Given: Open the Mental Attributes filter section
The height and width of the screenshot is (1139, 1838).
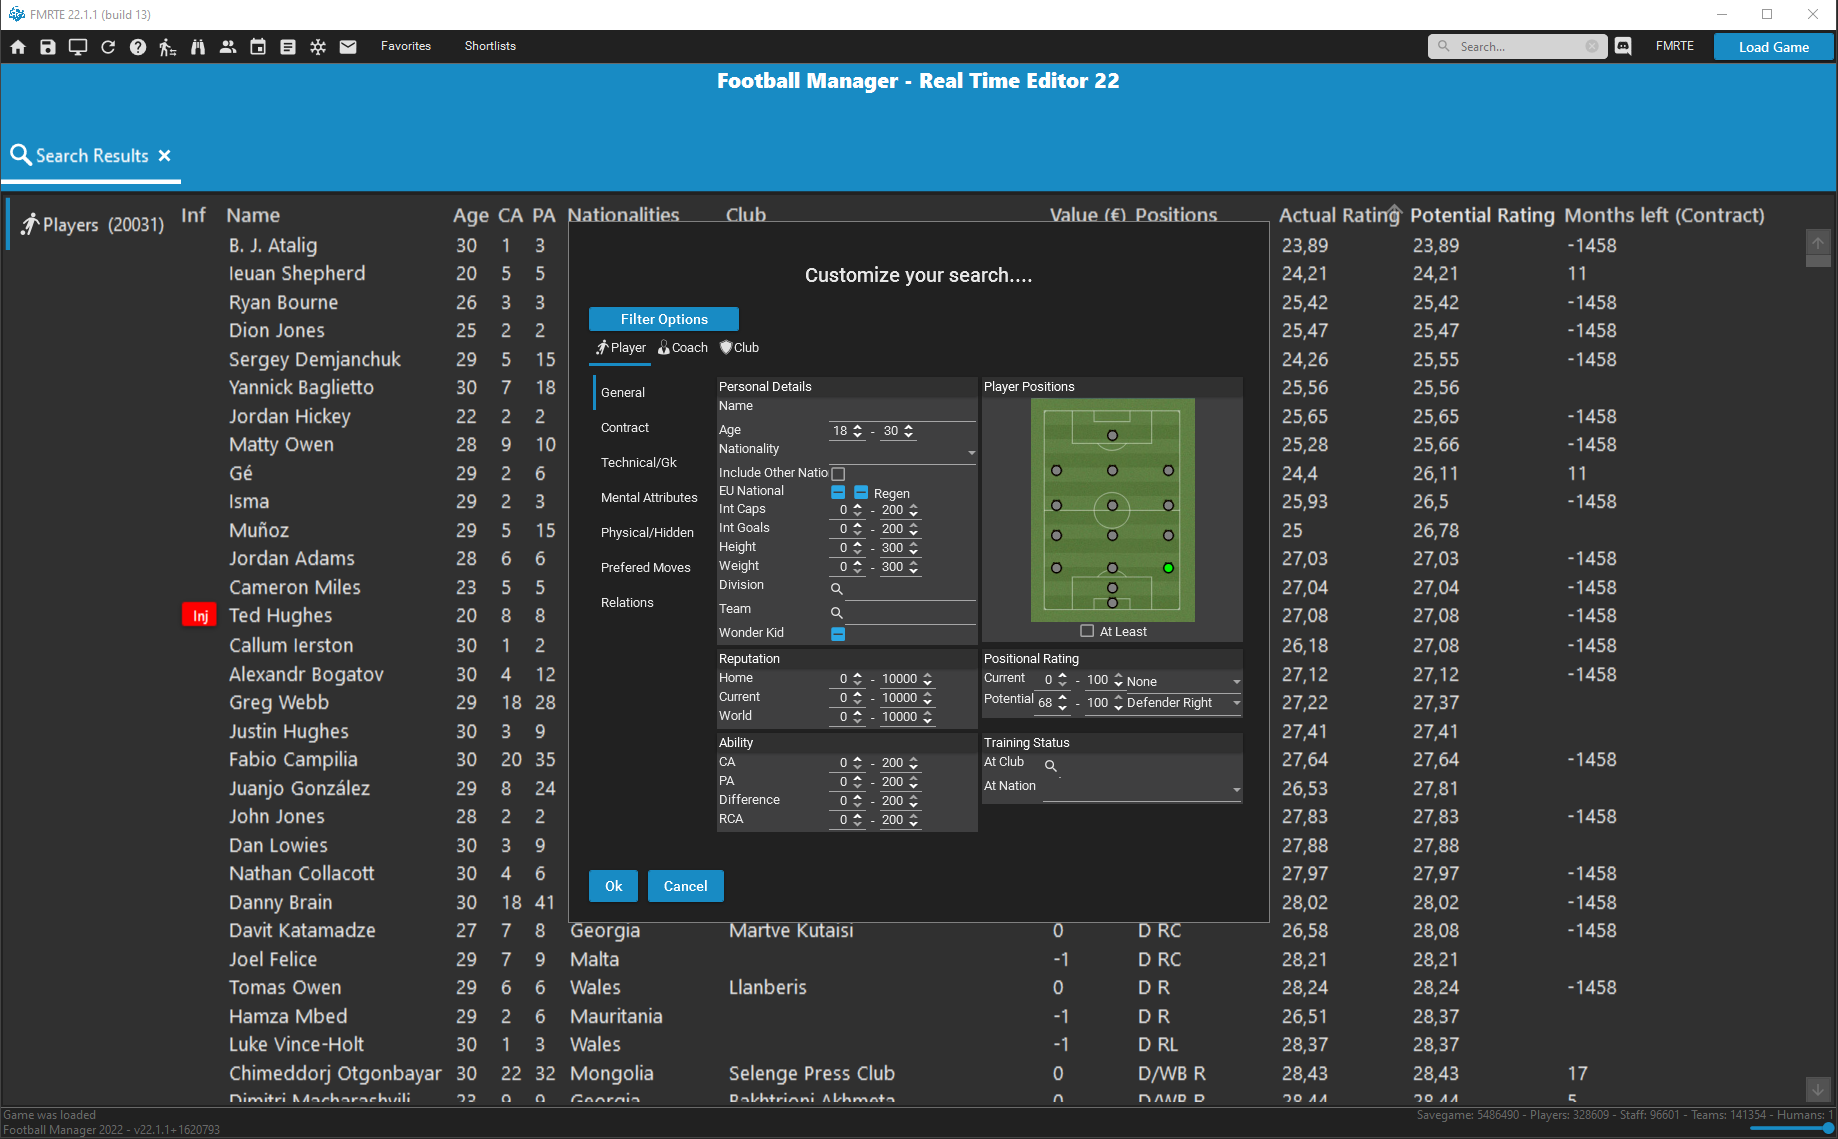Looking at the screenshot, I should [x=649, y=498].
